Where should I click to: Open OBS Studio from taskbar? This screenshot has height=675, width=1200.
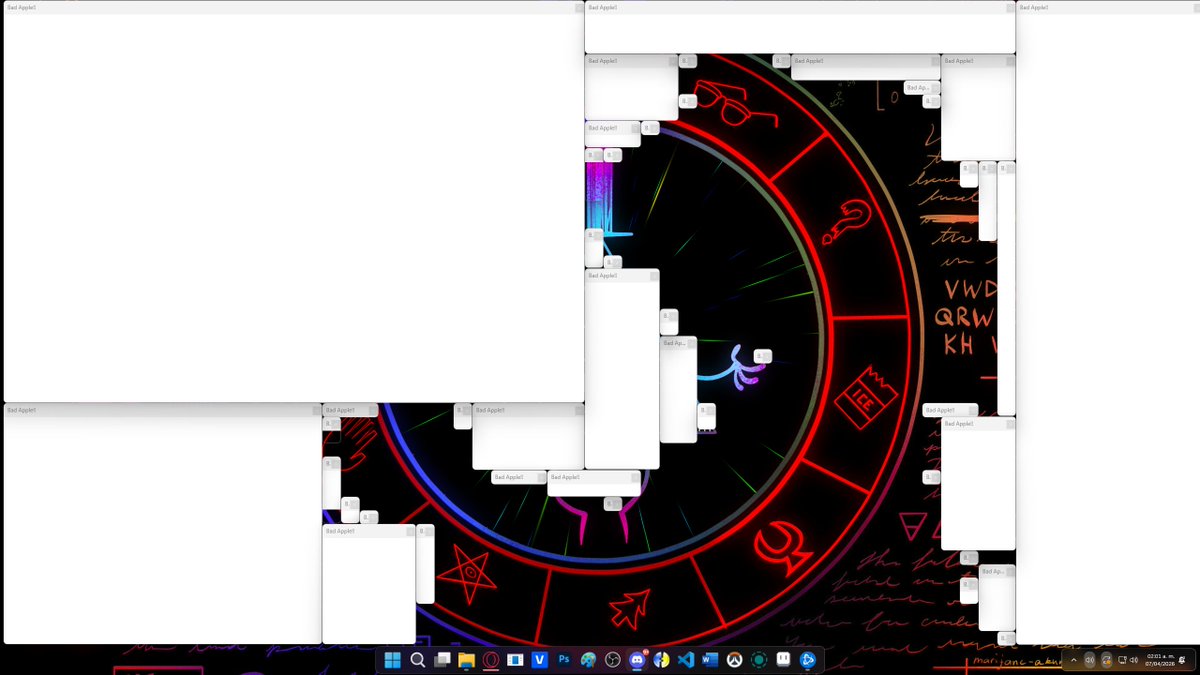pyautogui.click(x=612, y=660)
